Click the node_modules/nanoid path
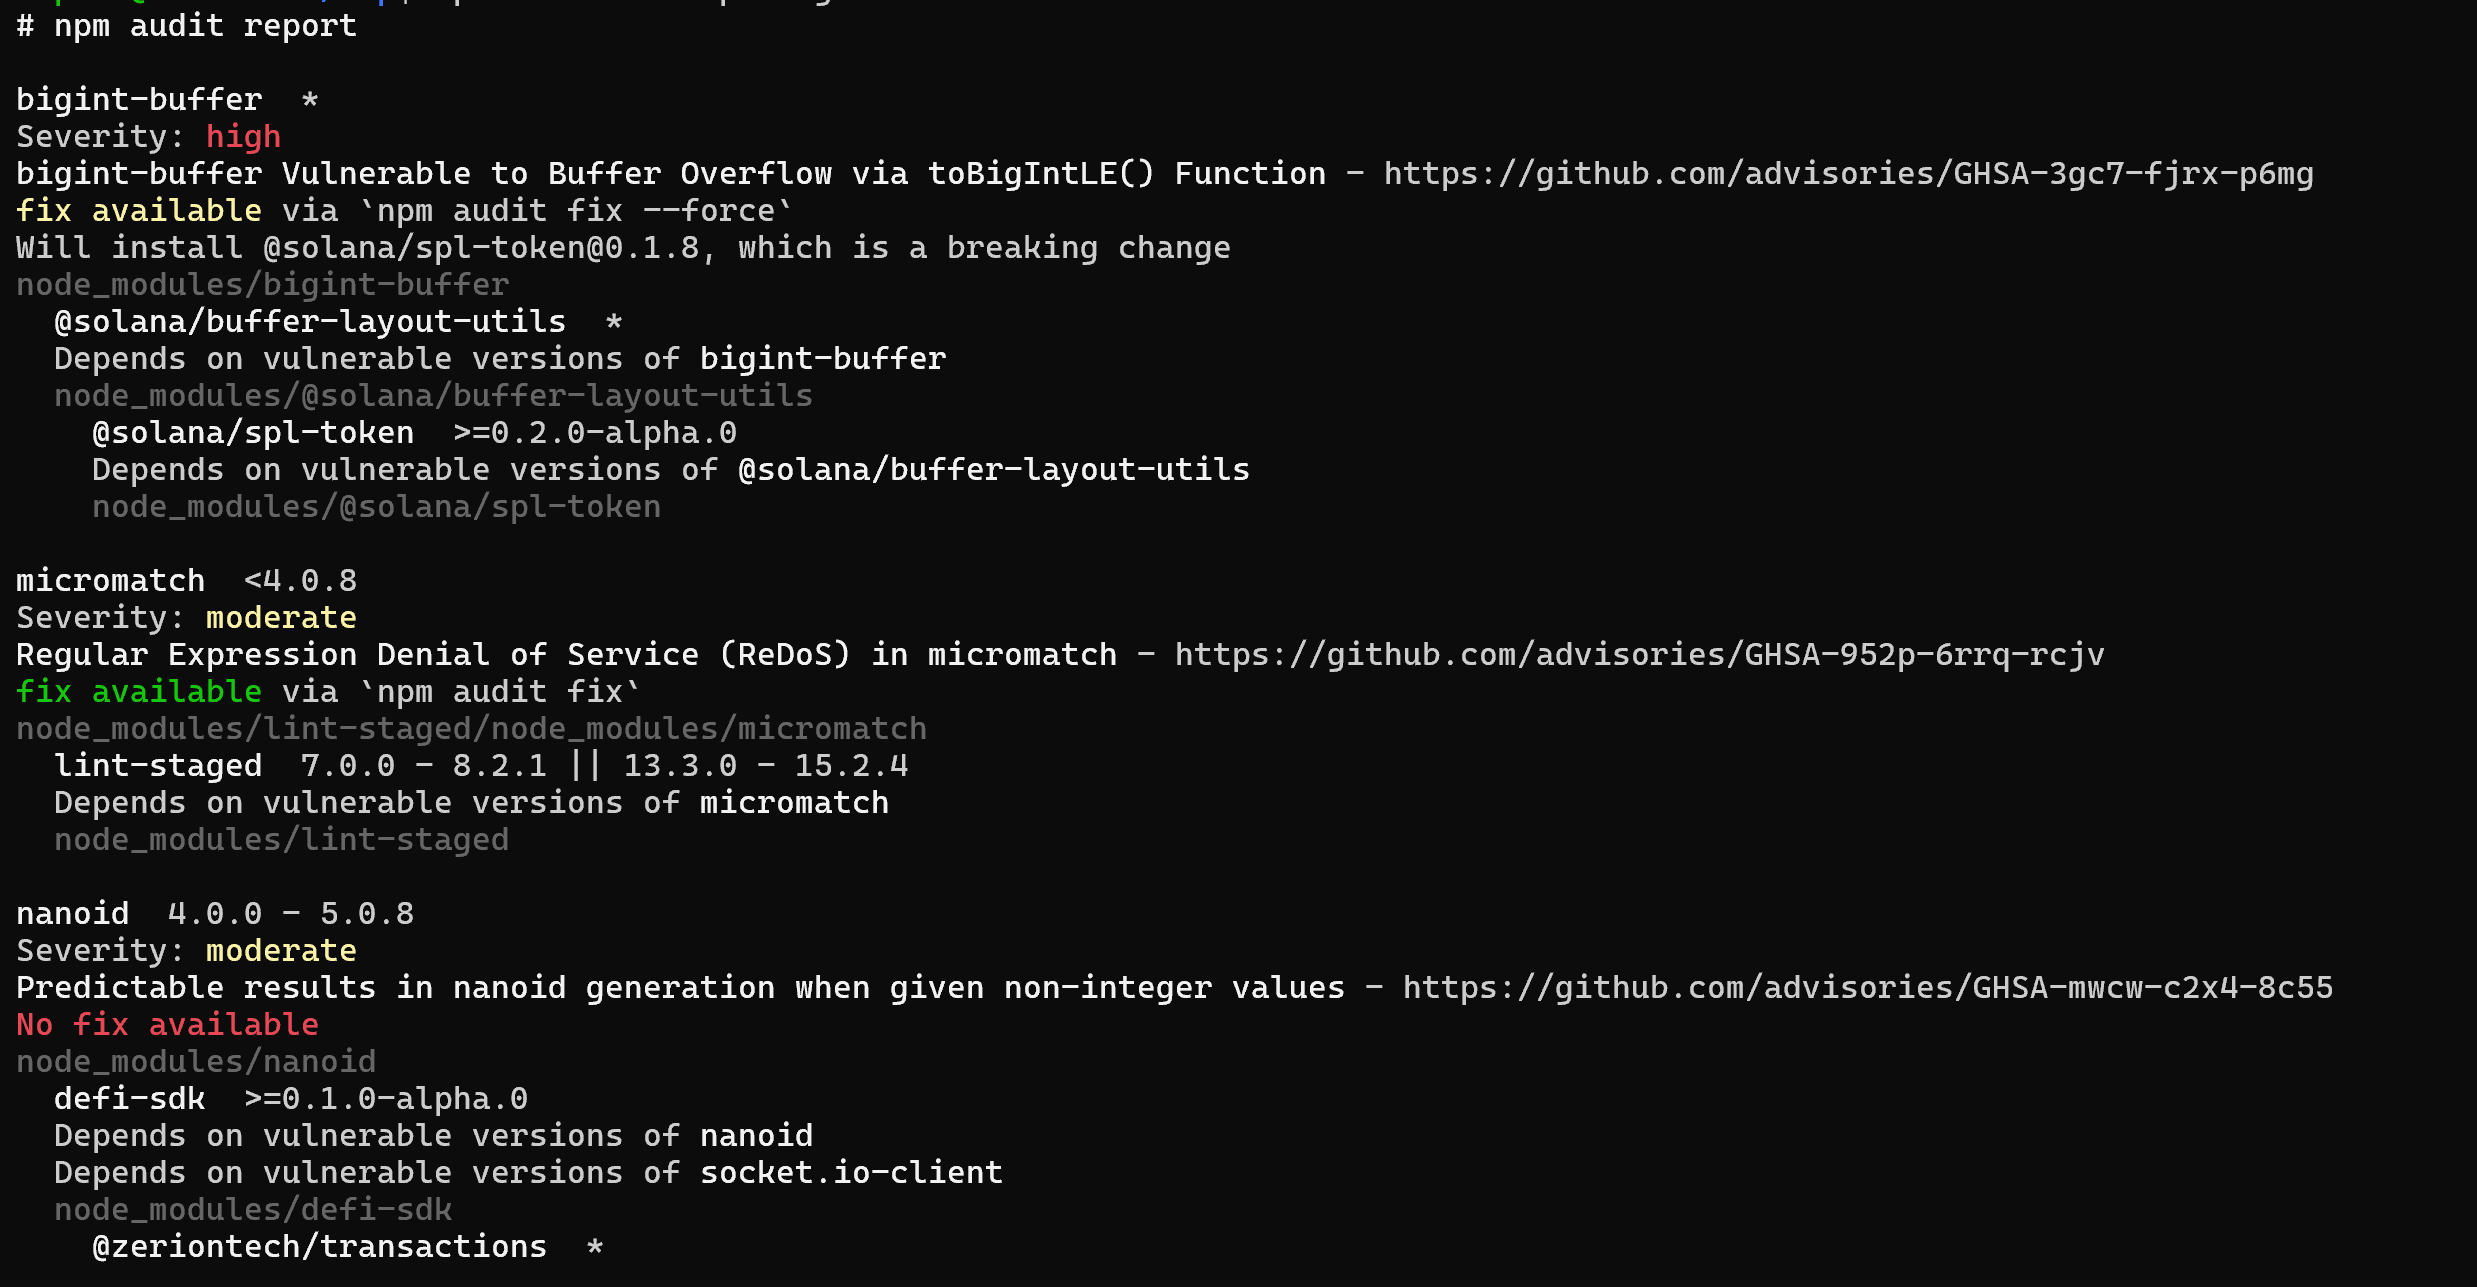This screenshot has height=1287, width=2477. tap(196, 1062)
